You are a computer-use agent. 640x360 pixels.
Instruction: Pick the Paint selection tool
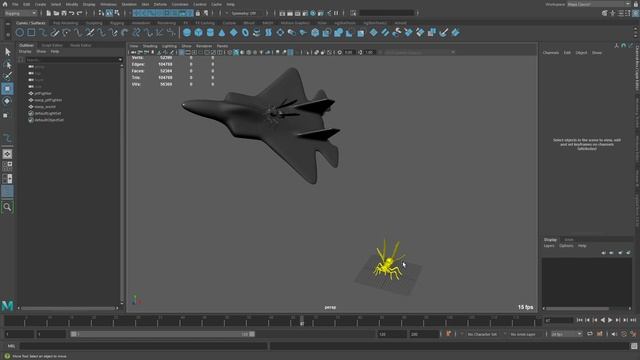click(x=7, y=76)
